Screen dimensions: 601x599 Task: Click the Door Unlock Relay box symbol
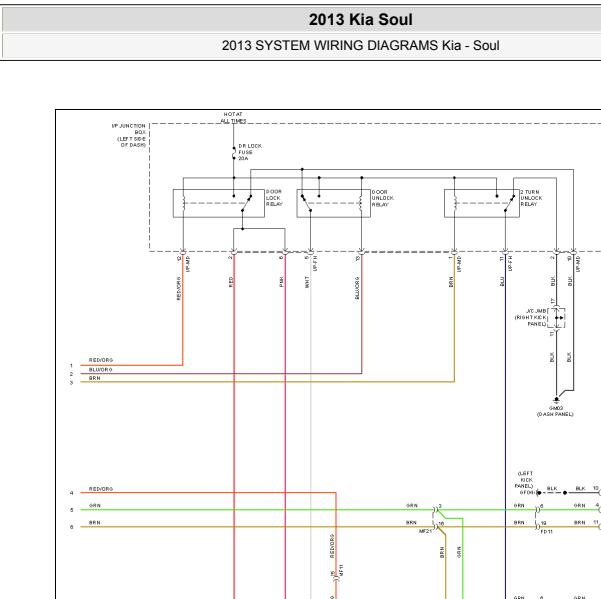(x=333, y=203)
